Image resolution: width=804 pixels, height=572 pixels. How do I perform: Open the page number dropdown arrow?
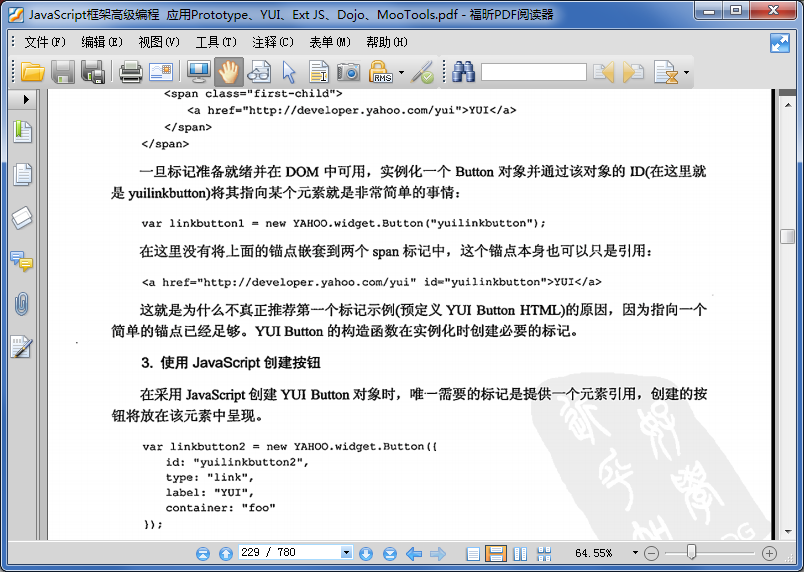coord(347,552)
